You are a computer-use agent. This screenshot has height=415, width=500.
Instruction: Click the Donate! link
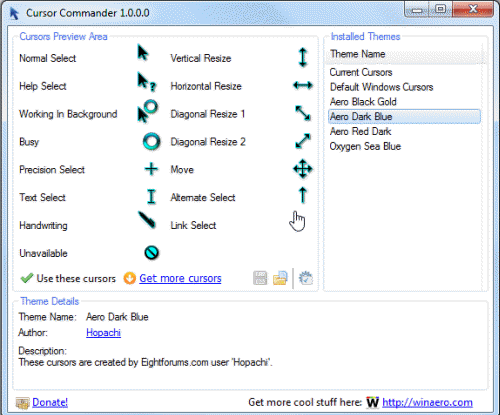[x=50, y=402]
